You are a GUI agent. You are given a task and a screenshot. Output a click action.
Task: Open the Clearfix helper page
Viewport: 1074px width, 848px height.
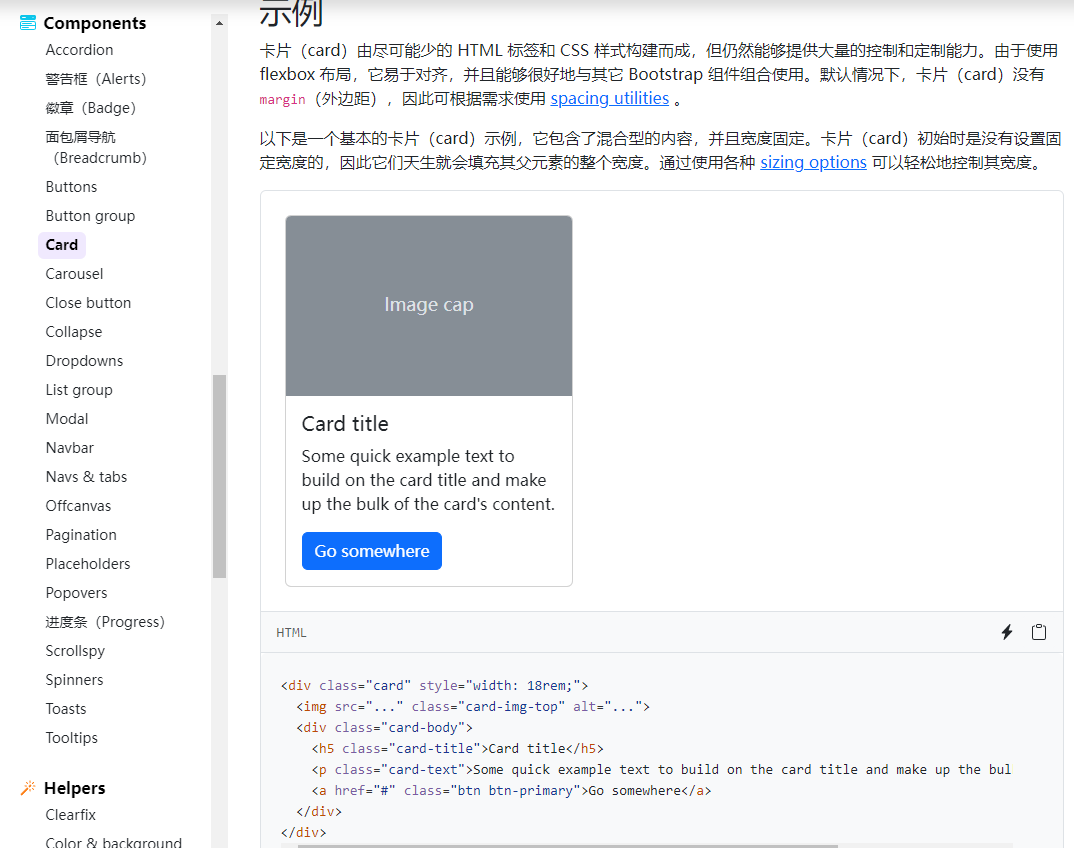71,815
